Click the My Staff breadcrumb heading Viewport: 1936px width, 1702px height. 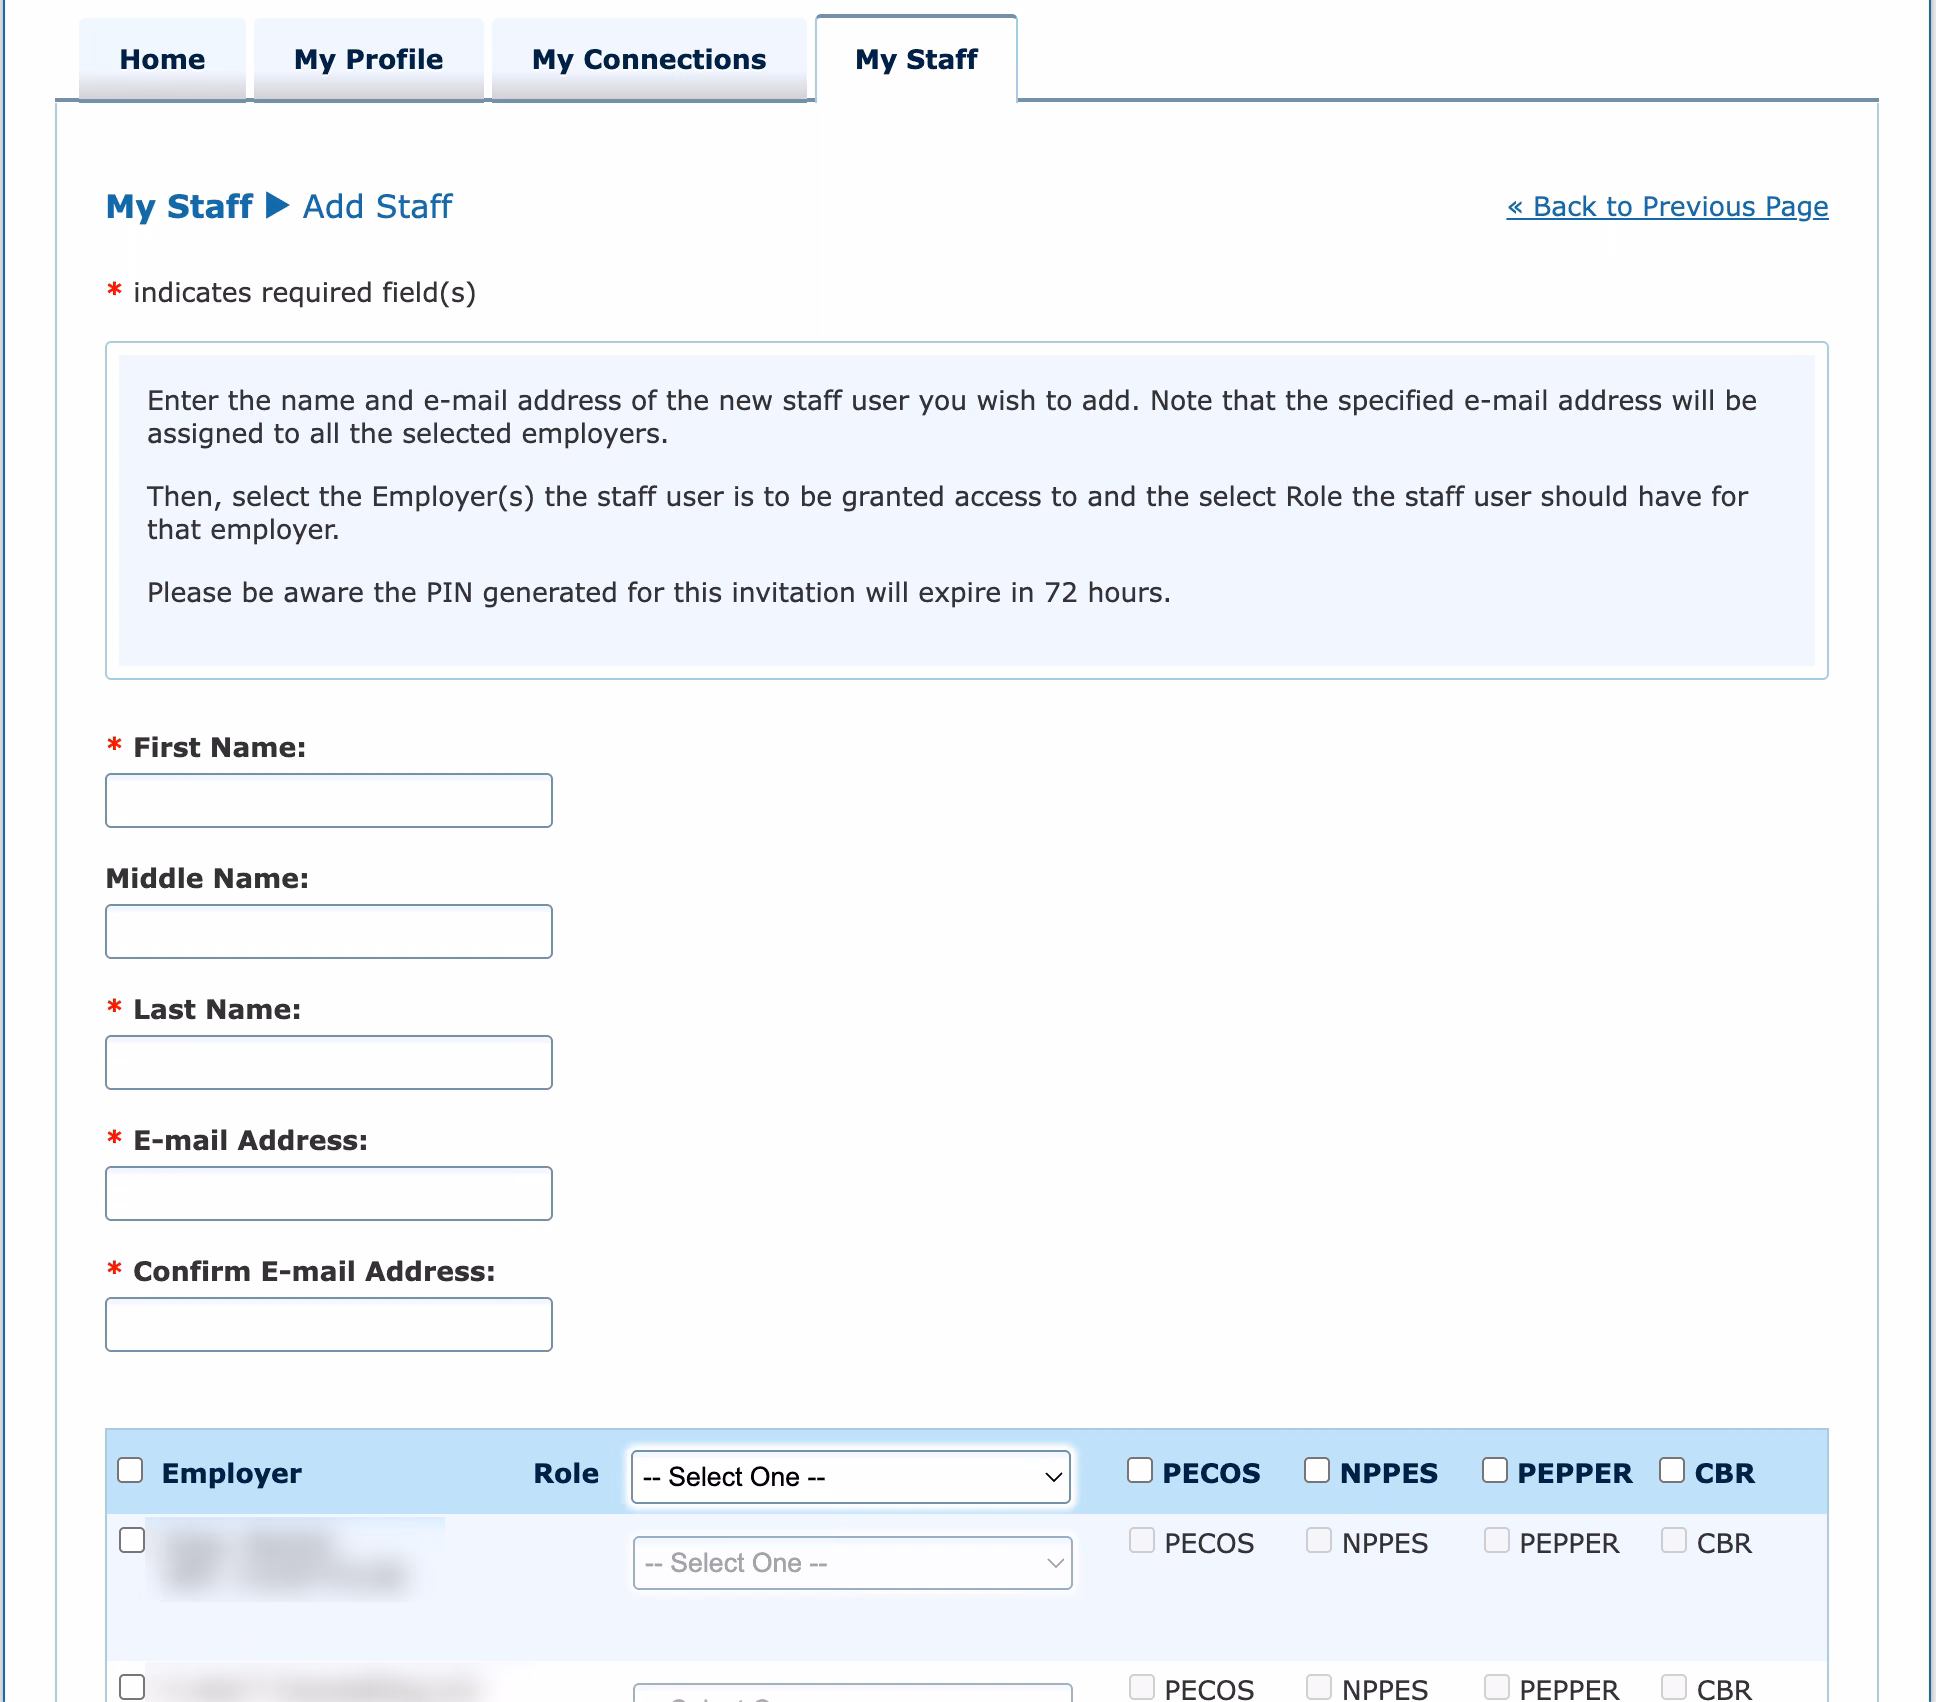point(179,206)
